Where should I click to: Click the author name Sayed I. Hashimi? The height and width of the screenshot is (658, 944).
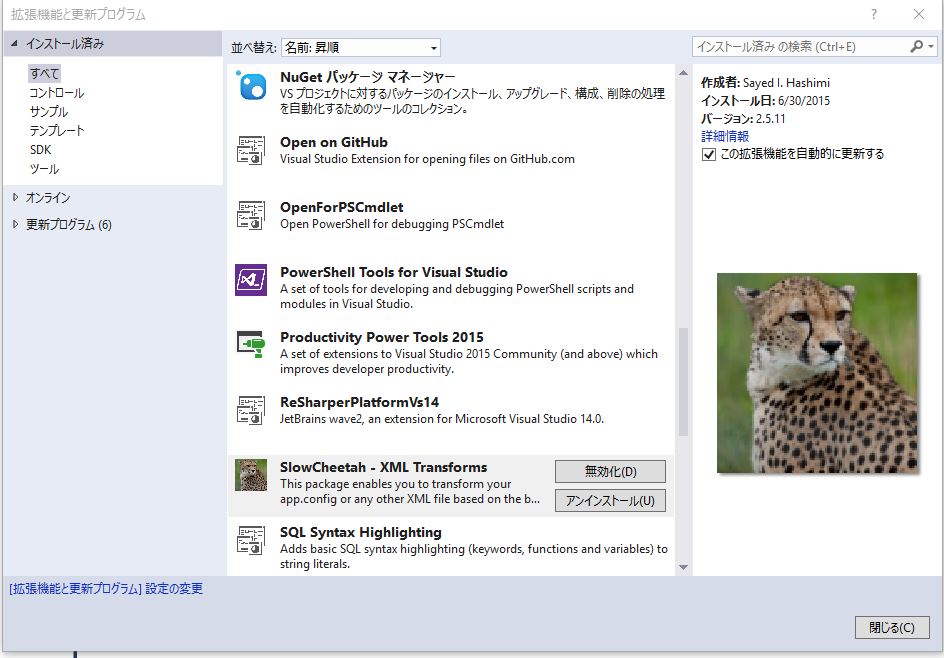[x=786, y=83]
